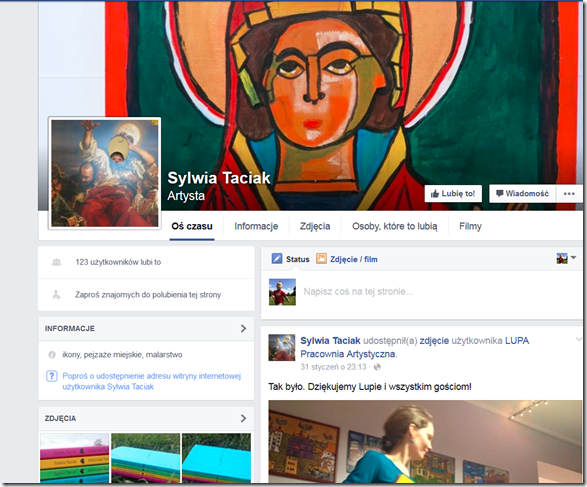Open the 31 styczeń o 23:13 timestamp
587x487 pixels.
click(333, 367)
